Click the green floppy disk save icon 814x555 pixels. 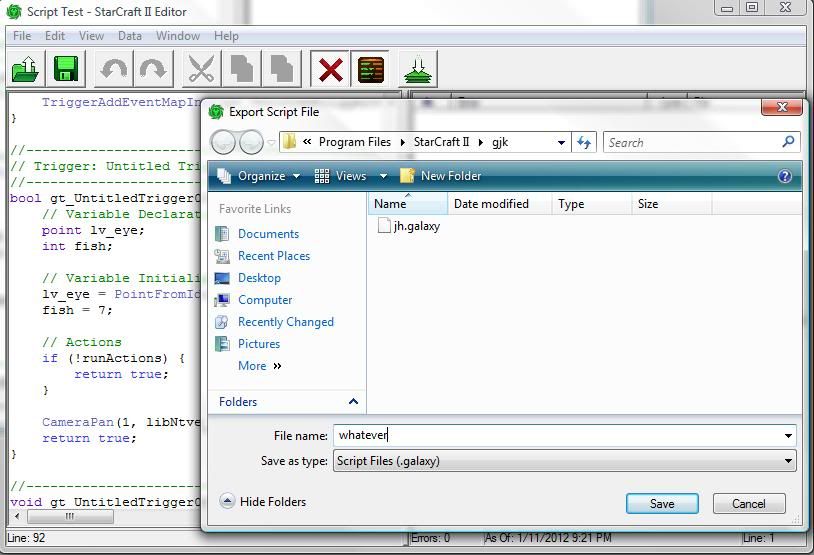pos(66,69)
